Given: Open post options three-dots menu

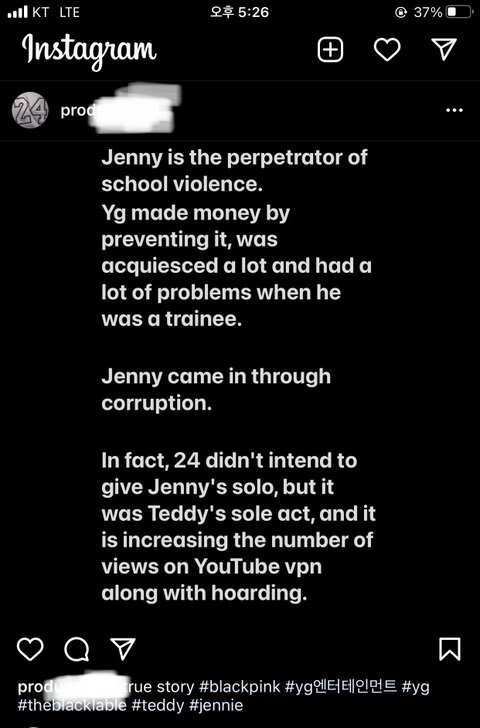Looking at the screenshot, I should click(454, 110).
